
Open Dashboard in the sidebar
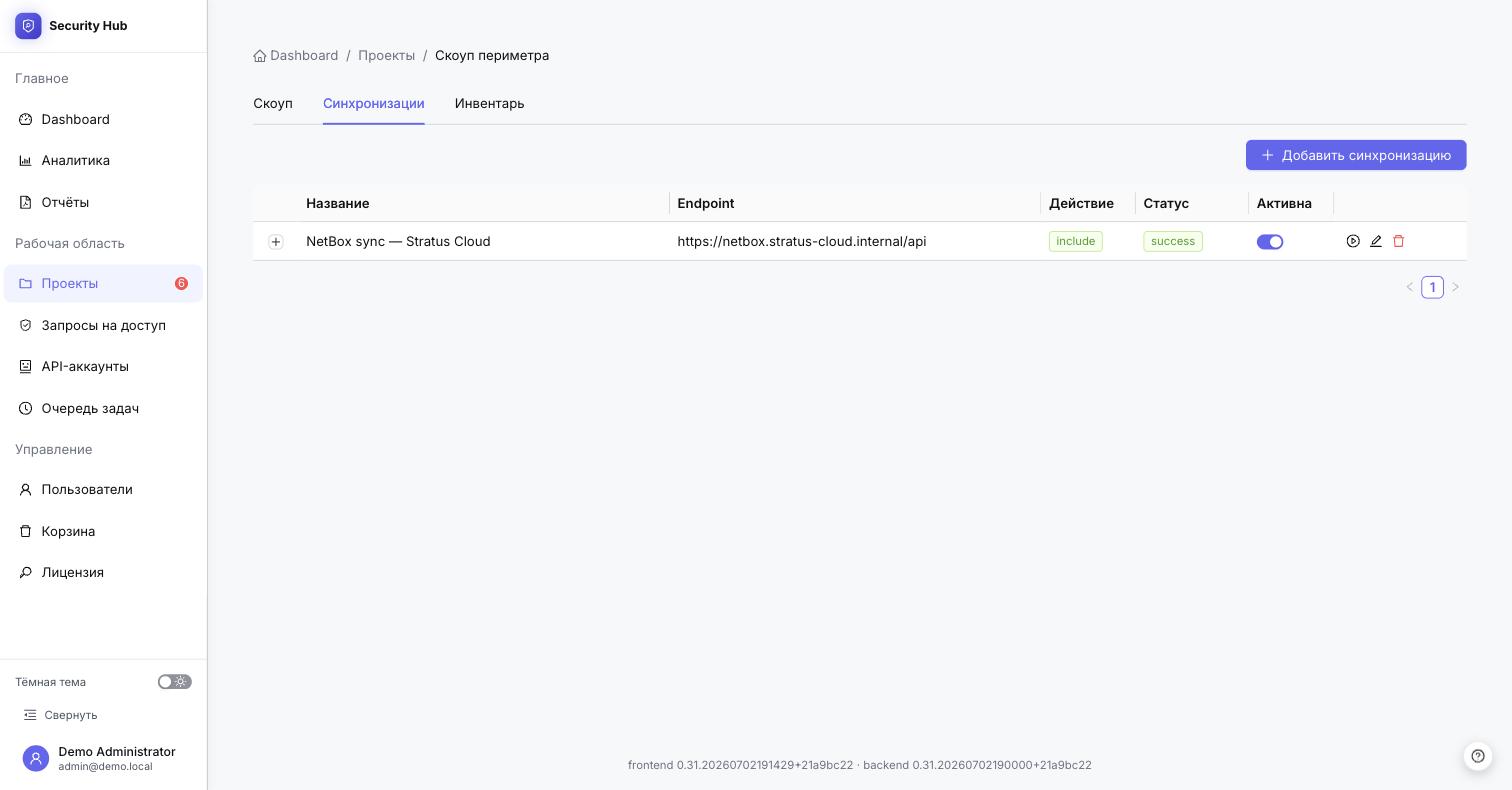(103, 119)
